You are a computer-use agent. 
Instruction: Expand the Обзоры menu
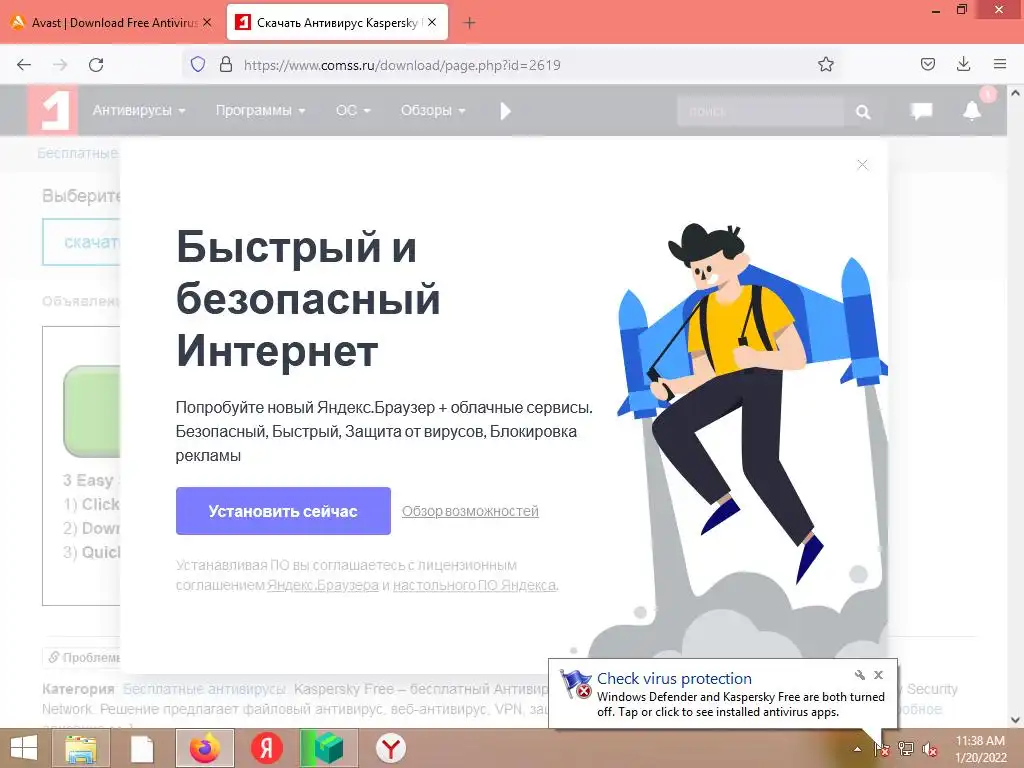433,110
